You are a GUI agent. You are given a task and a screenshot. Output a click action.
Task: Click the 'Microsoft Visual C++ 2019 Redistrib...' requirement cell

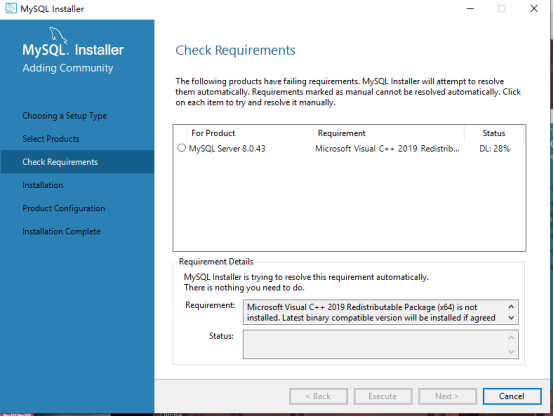point(387,148)
